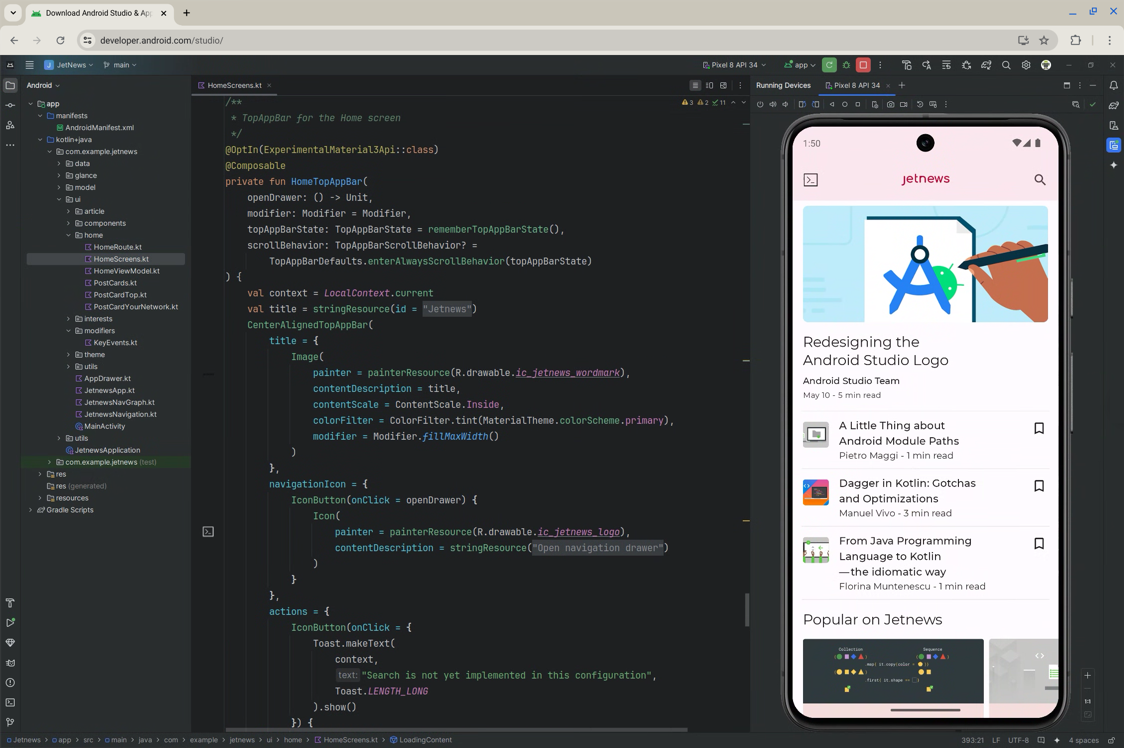Open the Terminal tool window
Screen dimensions: 1124x748
coord(10,701)
